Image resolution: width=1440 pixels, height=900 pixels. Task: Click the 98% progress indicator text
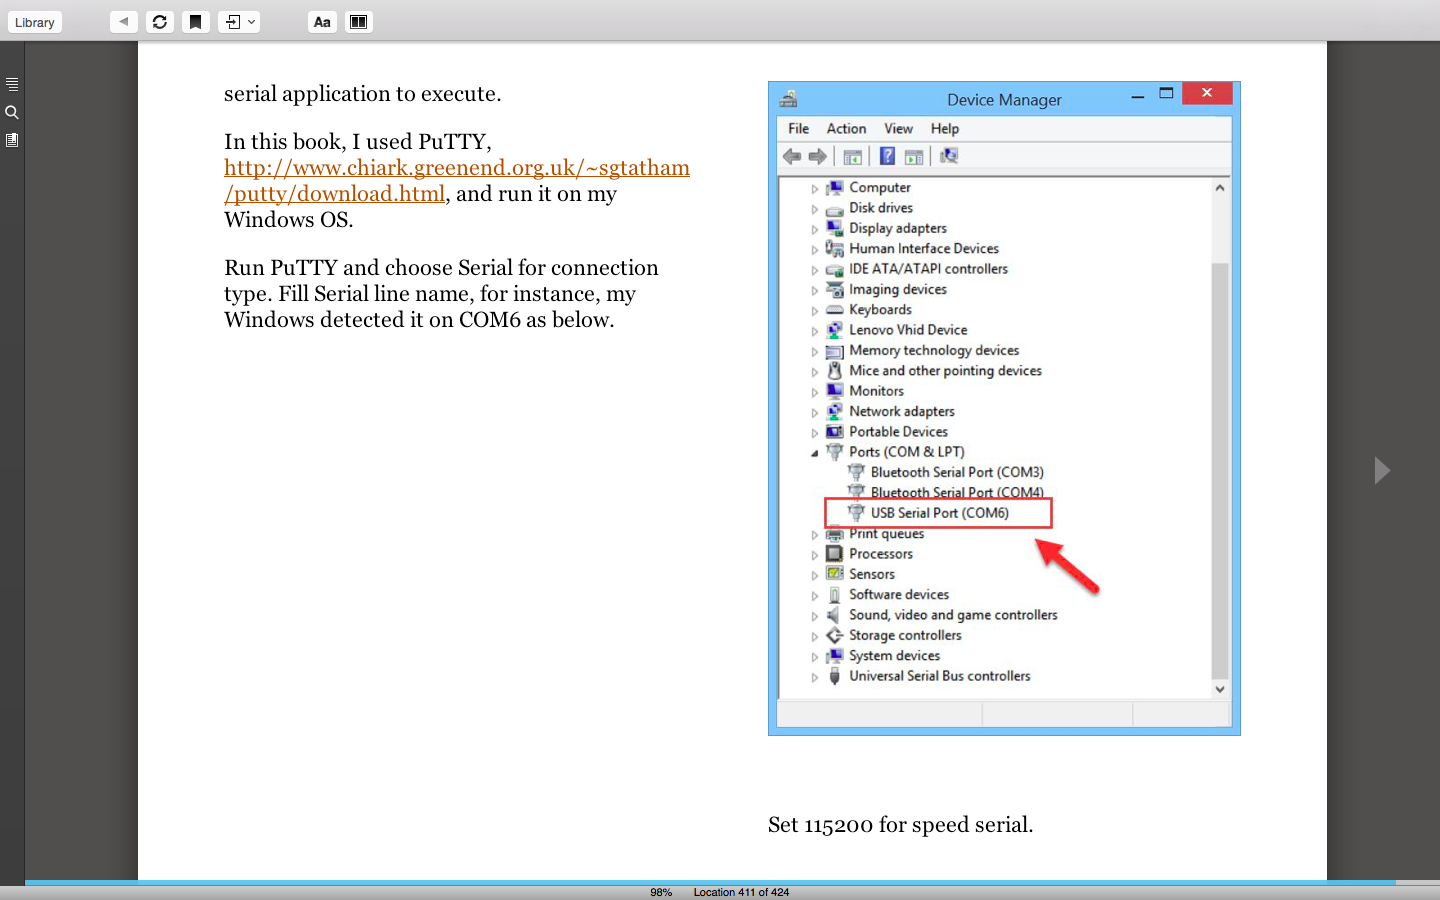pos(661,892)
